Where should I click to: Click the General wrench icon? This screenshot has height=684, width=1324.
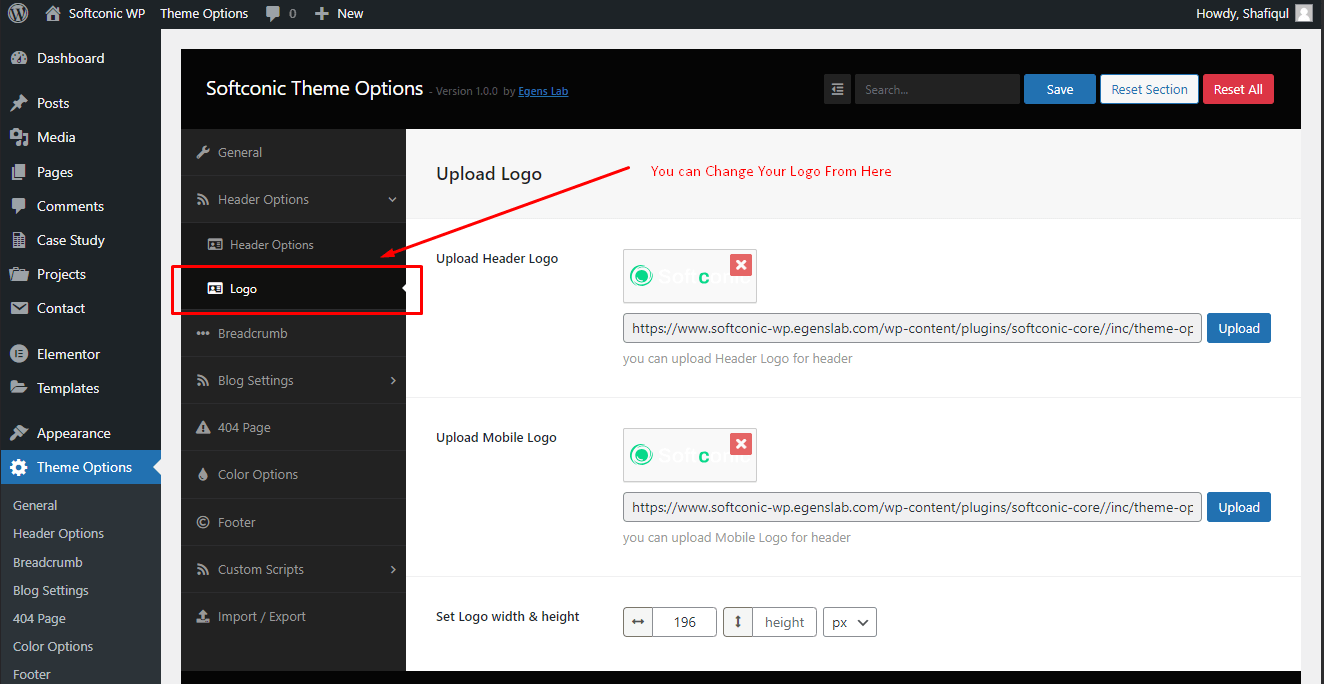click(x=203, y=152)
